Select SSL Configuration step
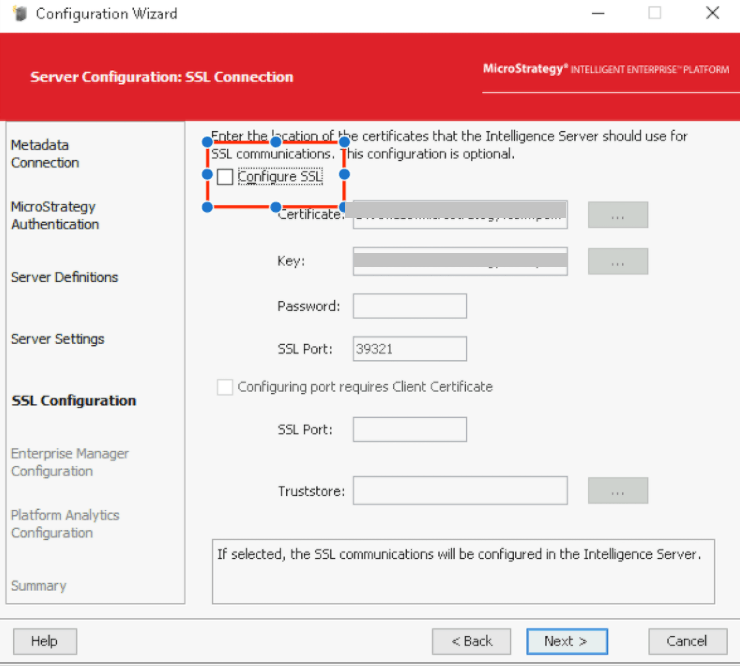Image resolution: width=740 pixels, height=666 pixels. pos(74,401)
